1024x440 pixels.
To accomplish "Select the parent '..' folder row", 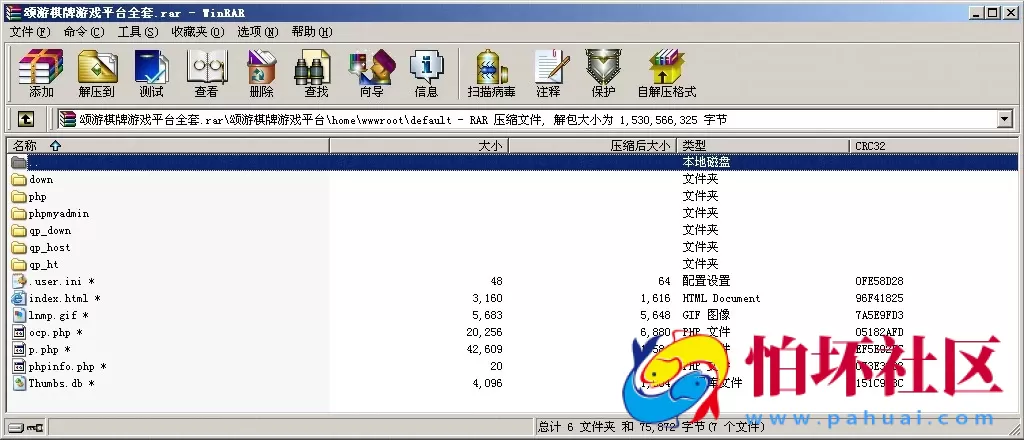I will click(512, 162).
